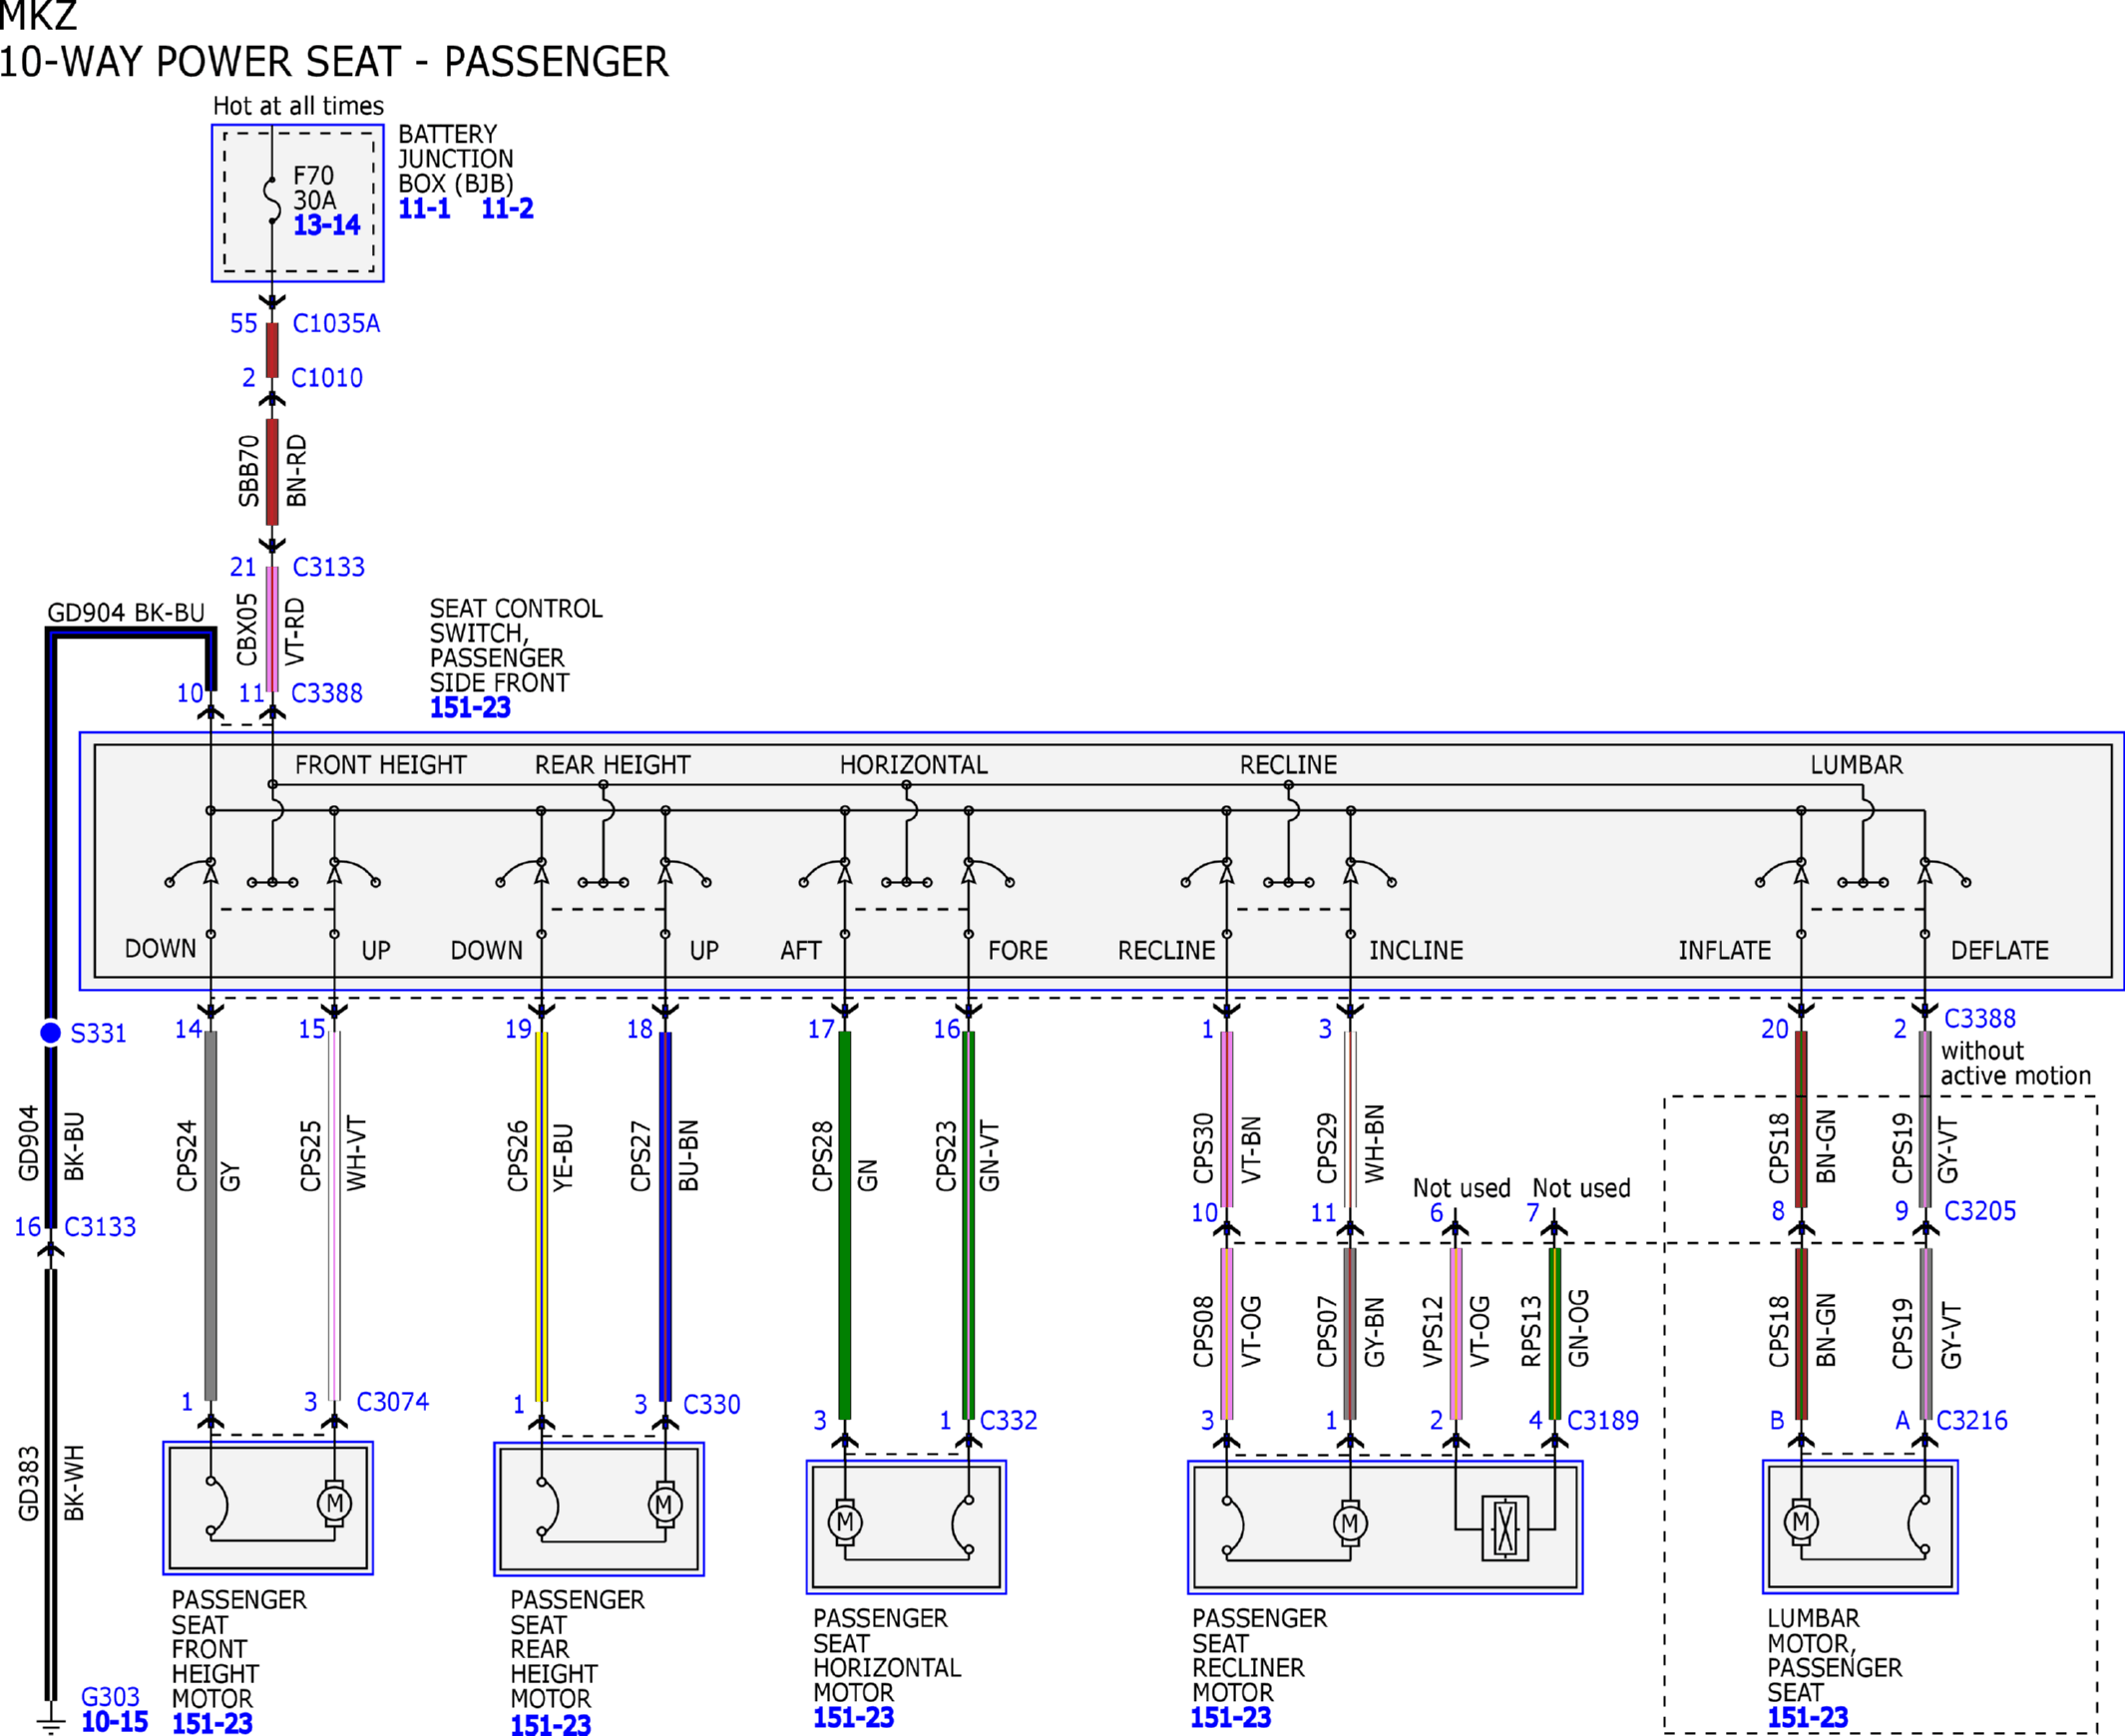
Task: Click the GD383 BK-WH wire label
Action: click(x=50, y=1484)
